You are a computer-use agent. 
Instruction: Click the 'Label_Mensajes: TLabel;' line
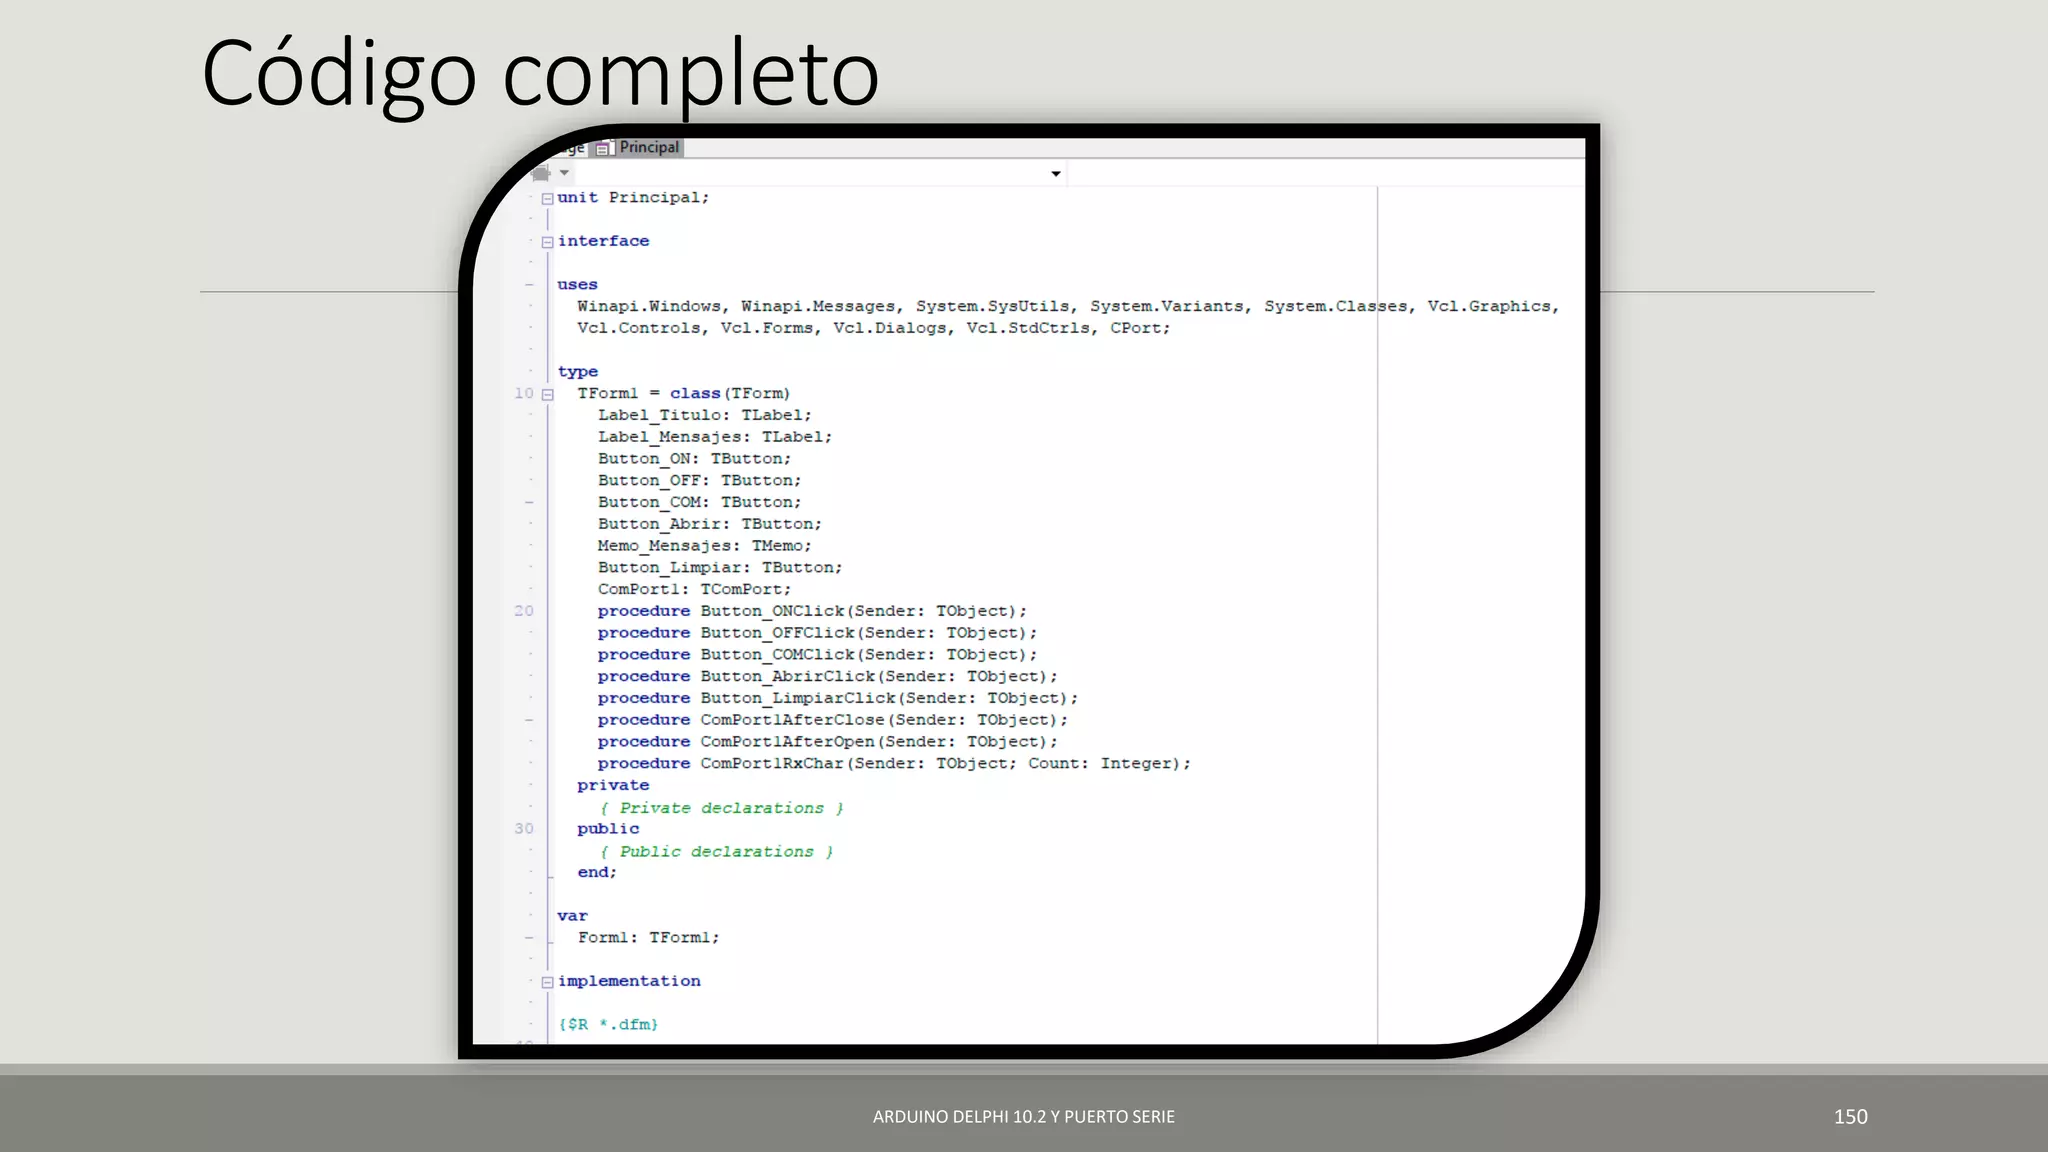[x=714, y=437]
